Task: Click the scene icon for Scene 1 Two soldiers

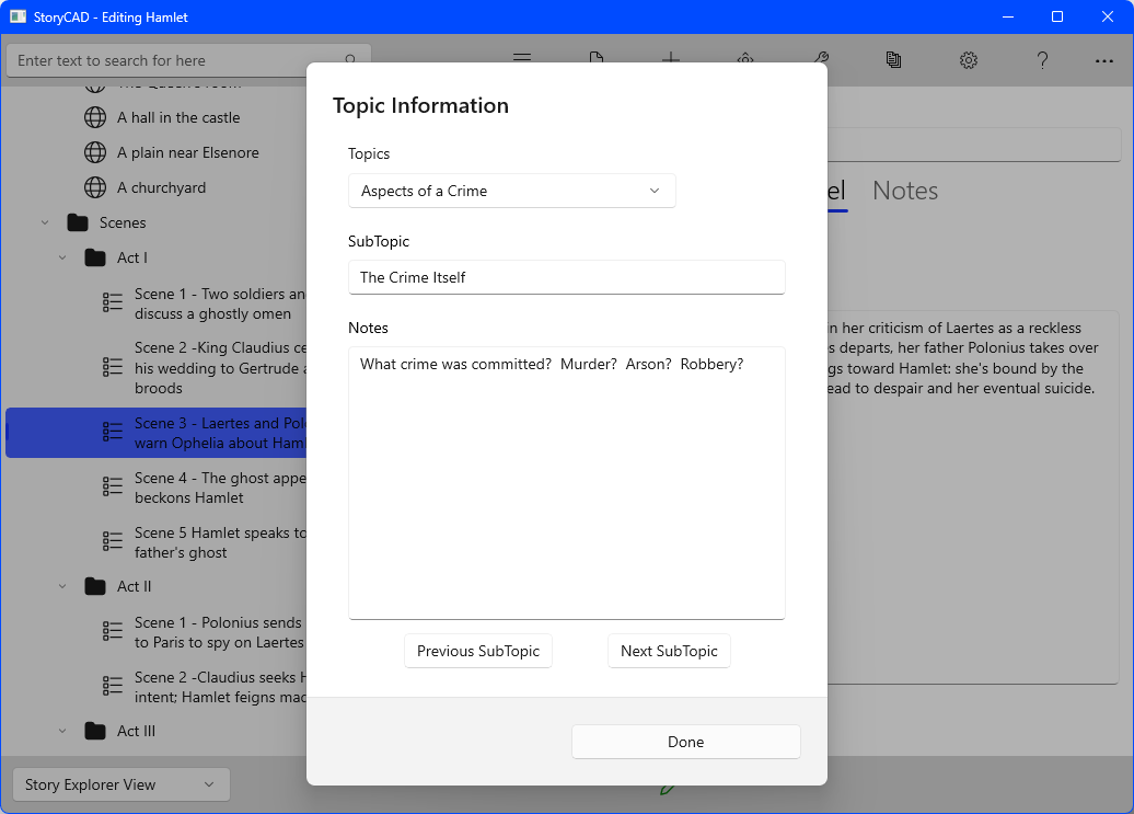Action: [112, 303]
